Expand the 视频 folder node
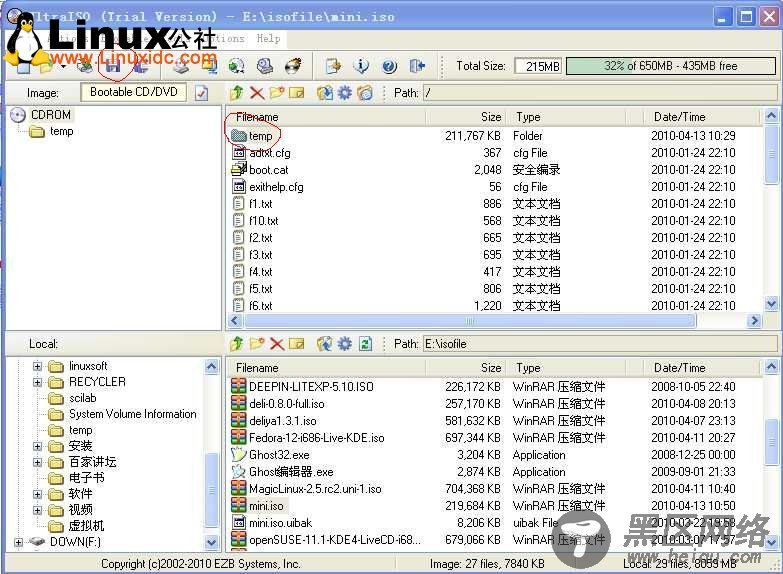The height and width of the screenshot is (574, 783). [x=37, y=510]
